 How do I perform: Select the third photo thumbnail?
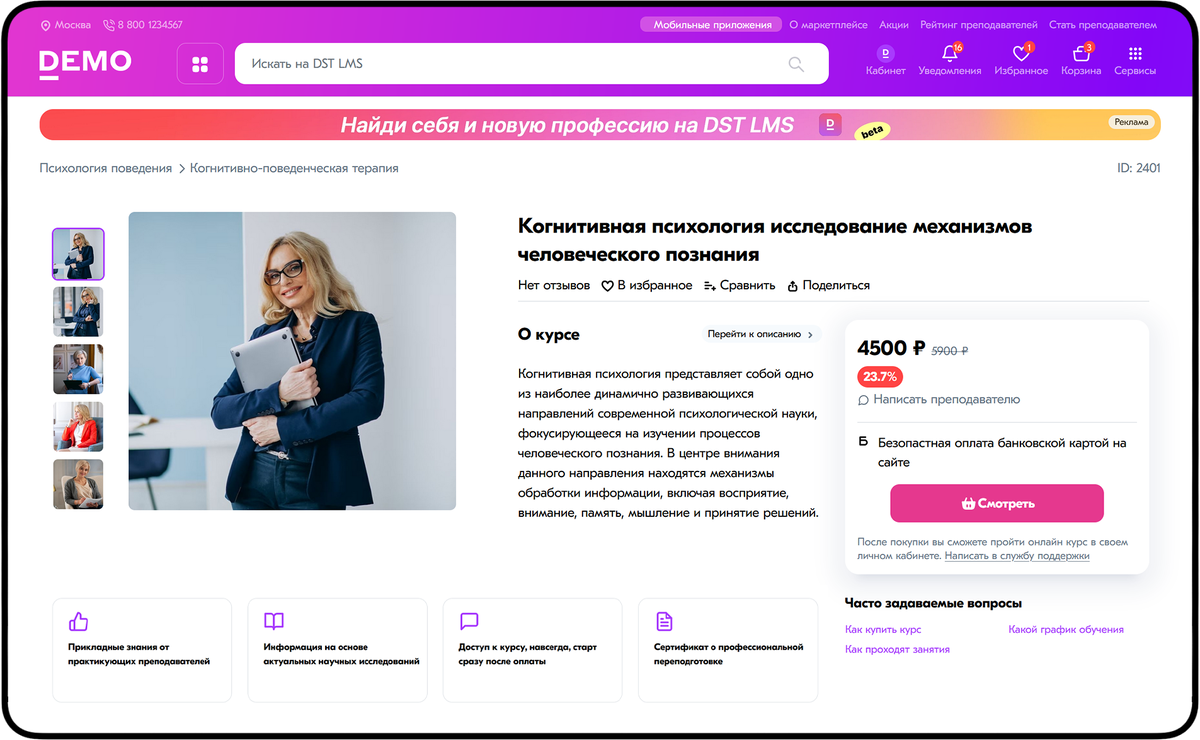pos(78,370)
